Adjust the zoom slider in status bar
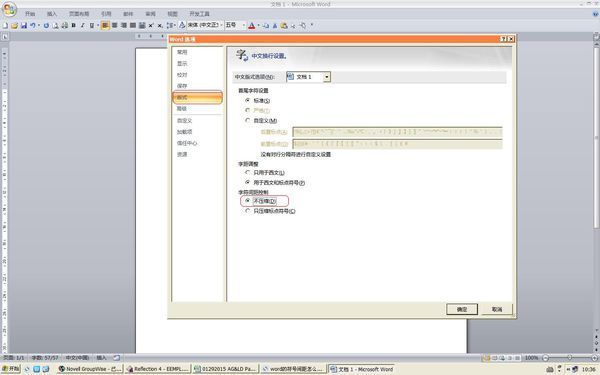The image size is (600, 375). [570, 358]
